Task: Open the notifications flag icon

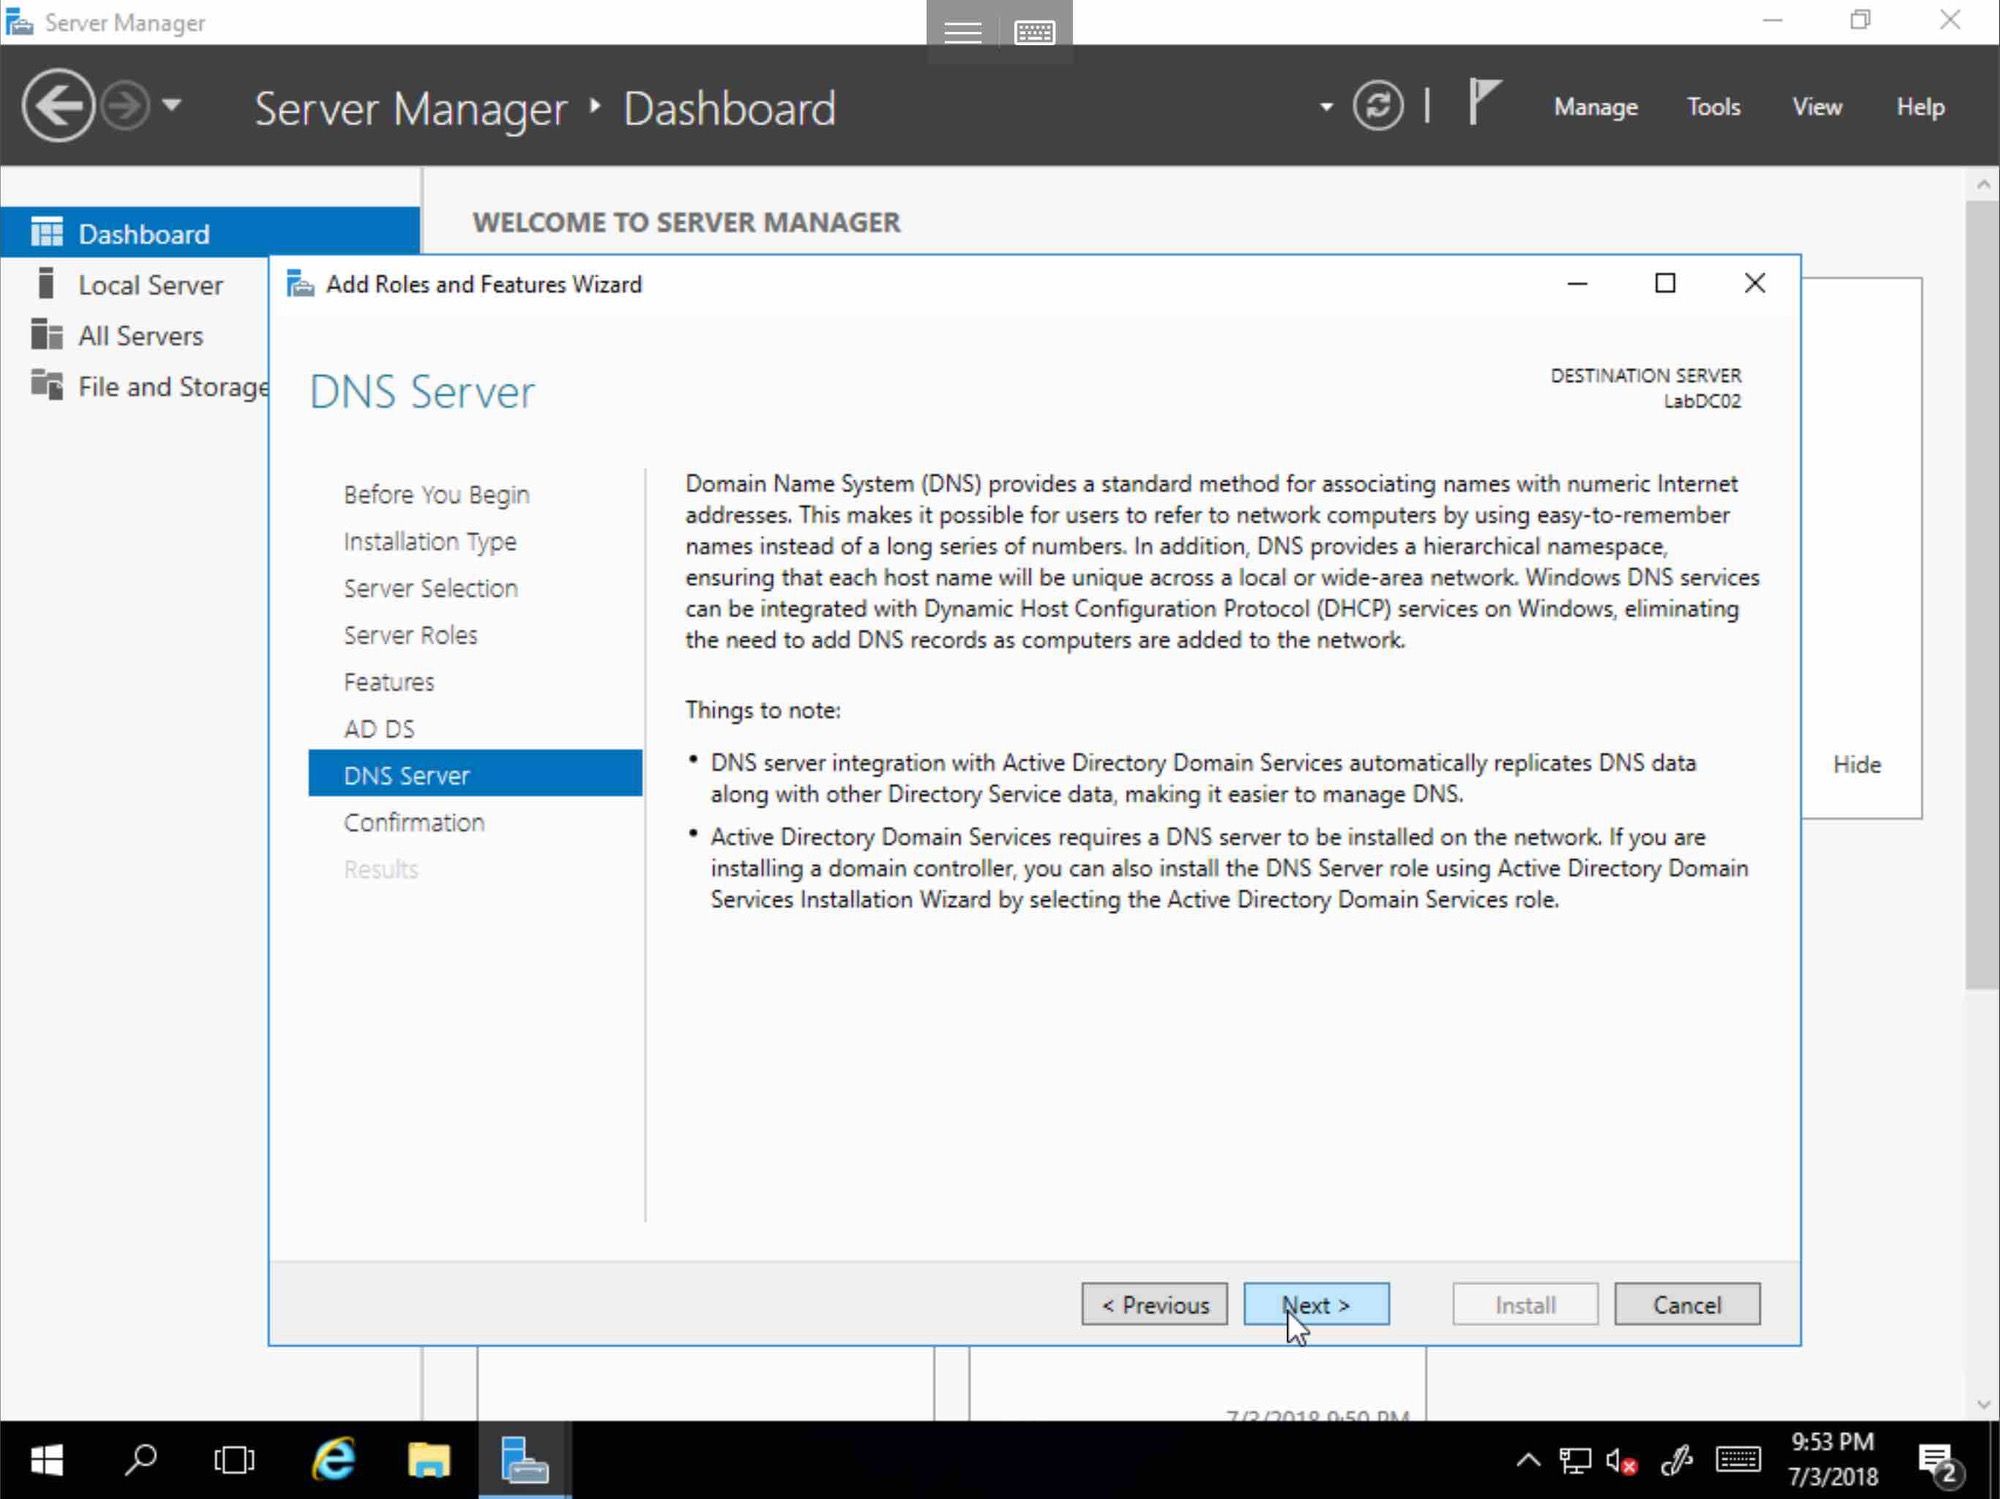Action: coord(1484,102)
